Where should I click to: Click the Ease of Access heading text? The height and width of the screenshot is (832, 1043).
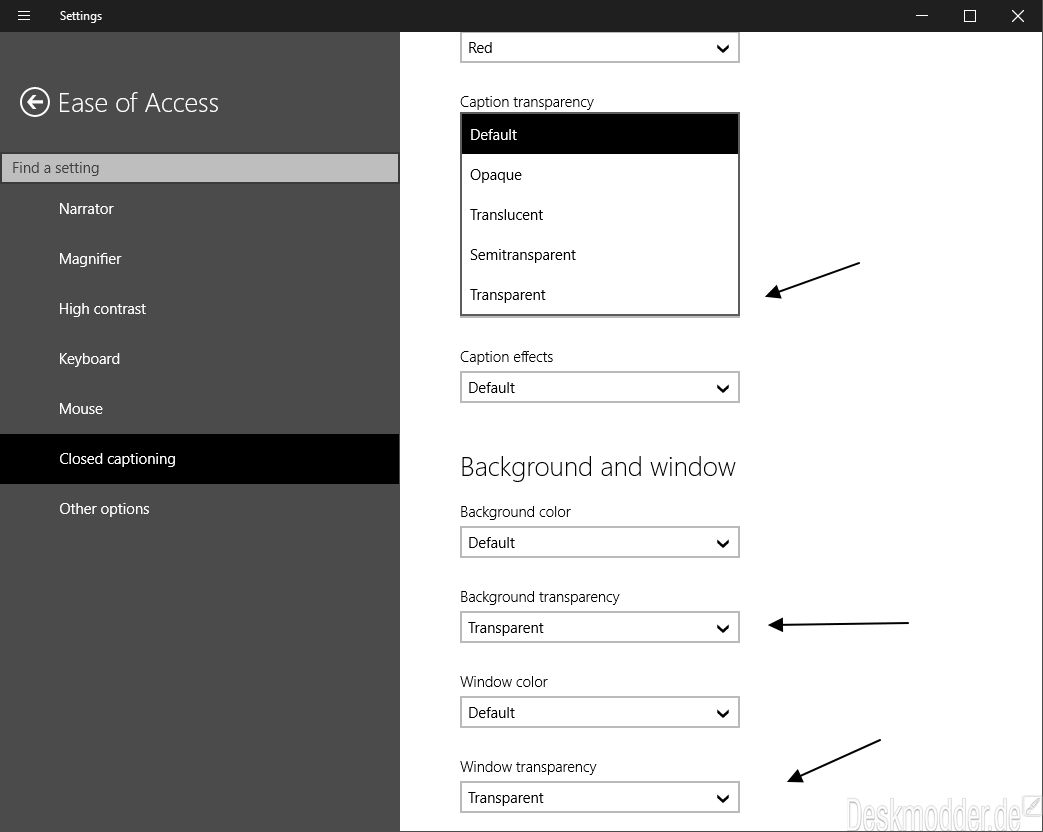[138, 103]
